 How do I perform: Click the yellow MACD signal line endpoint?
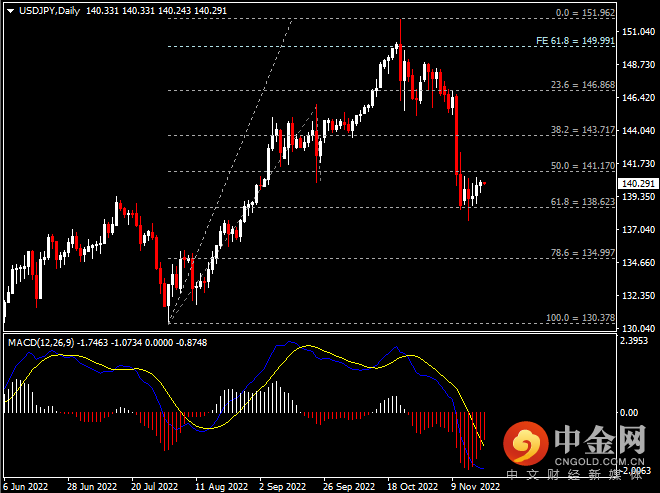[x=483, y=445]
